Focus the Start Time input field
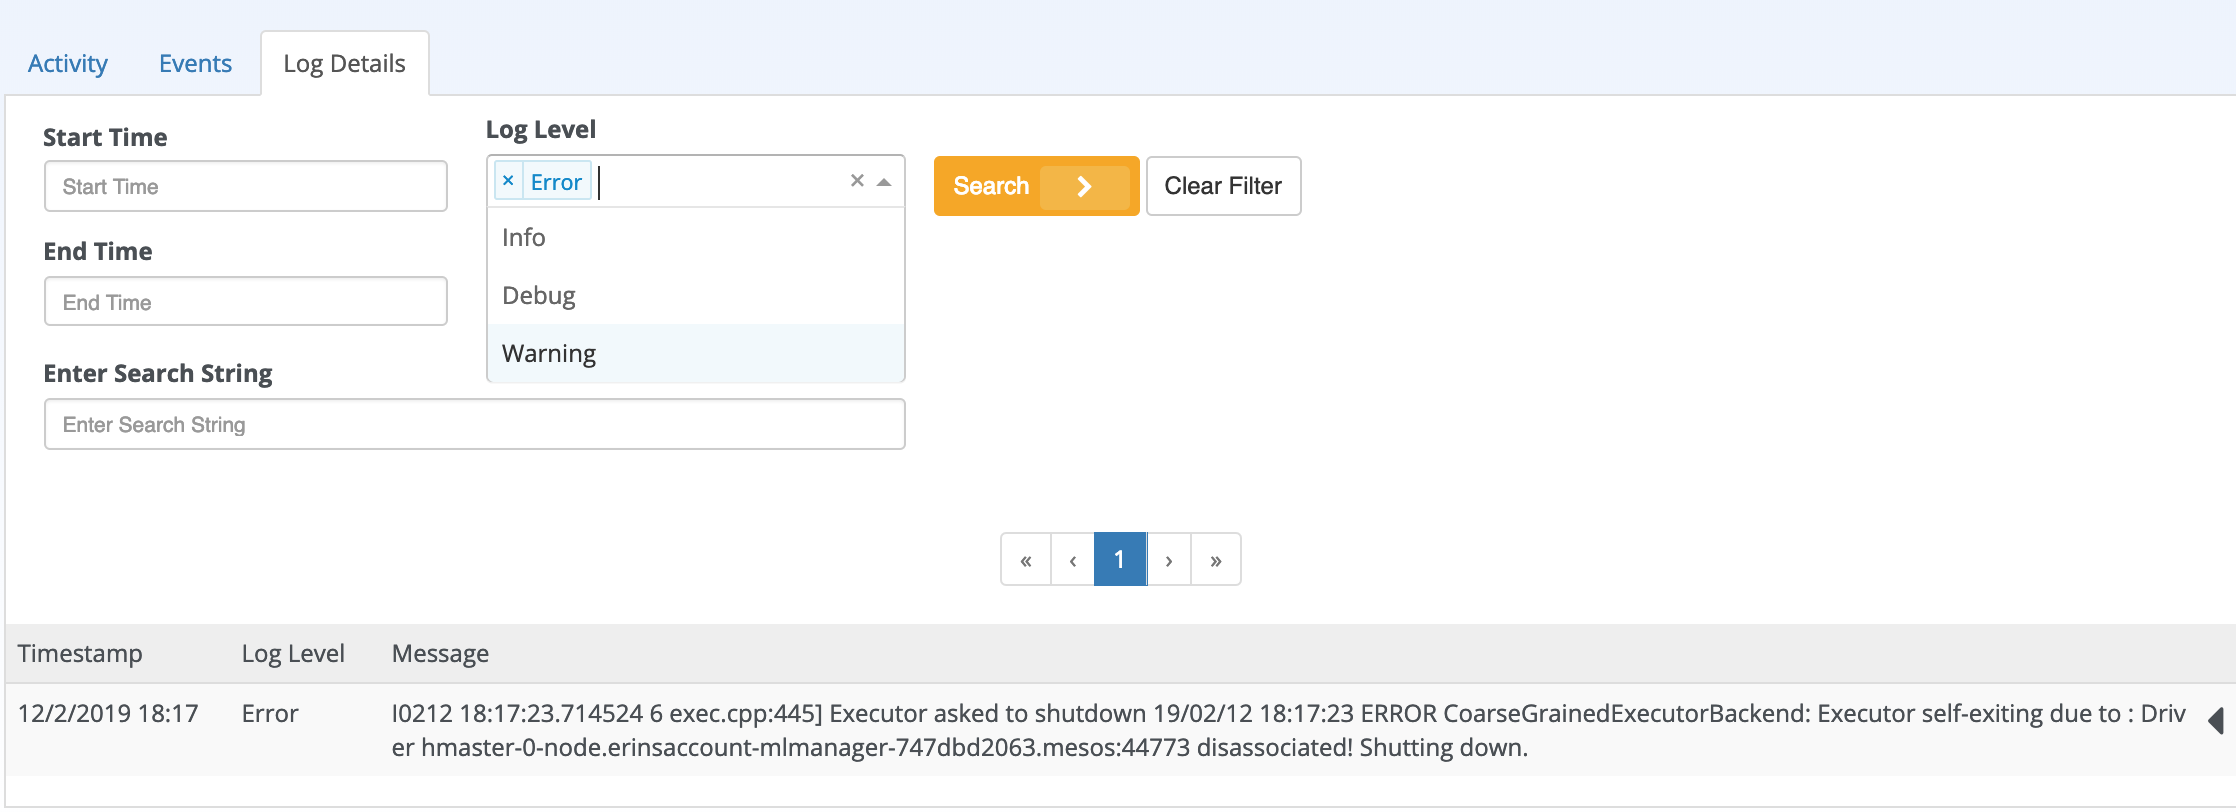This screenshot has height=812, width=2236. [x=246, y=186]
